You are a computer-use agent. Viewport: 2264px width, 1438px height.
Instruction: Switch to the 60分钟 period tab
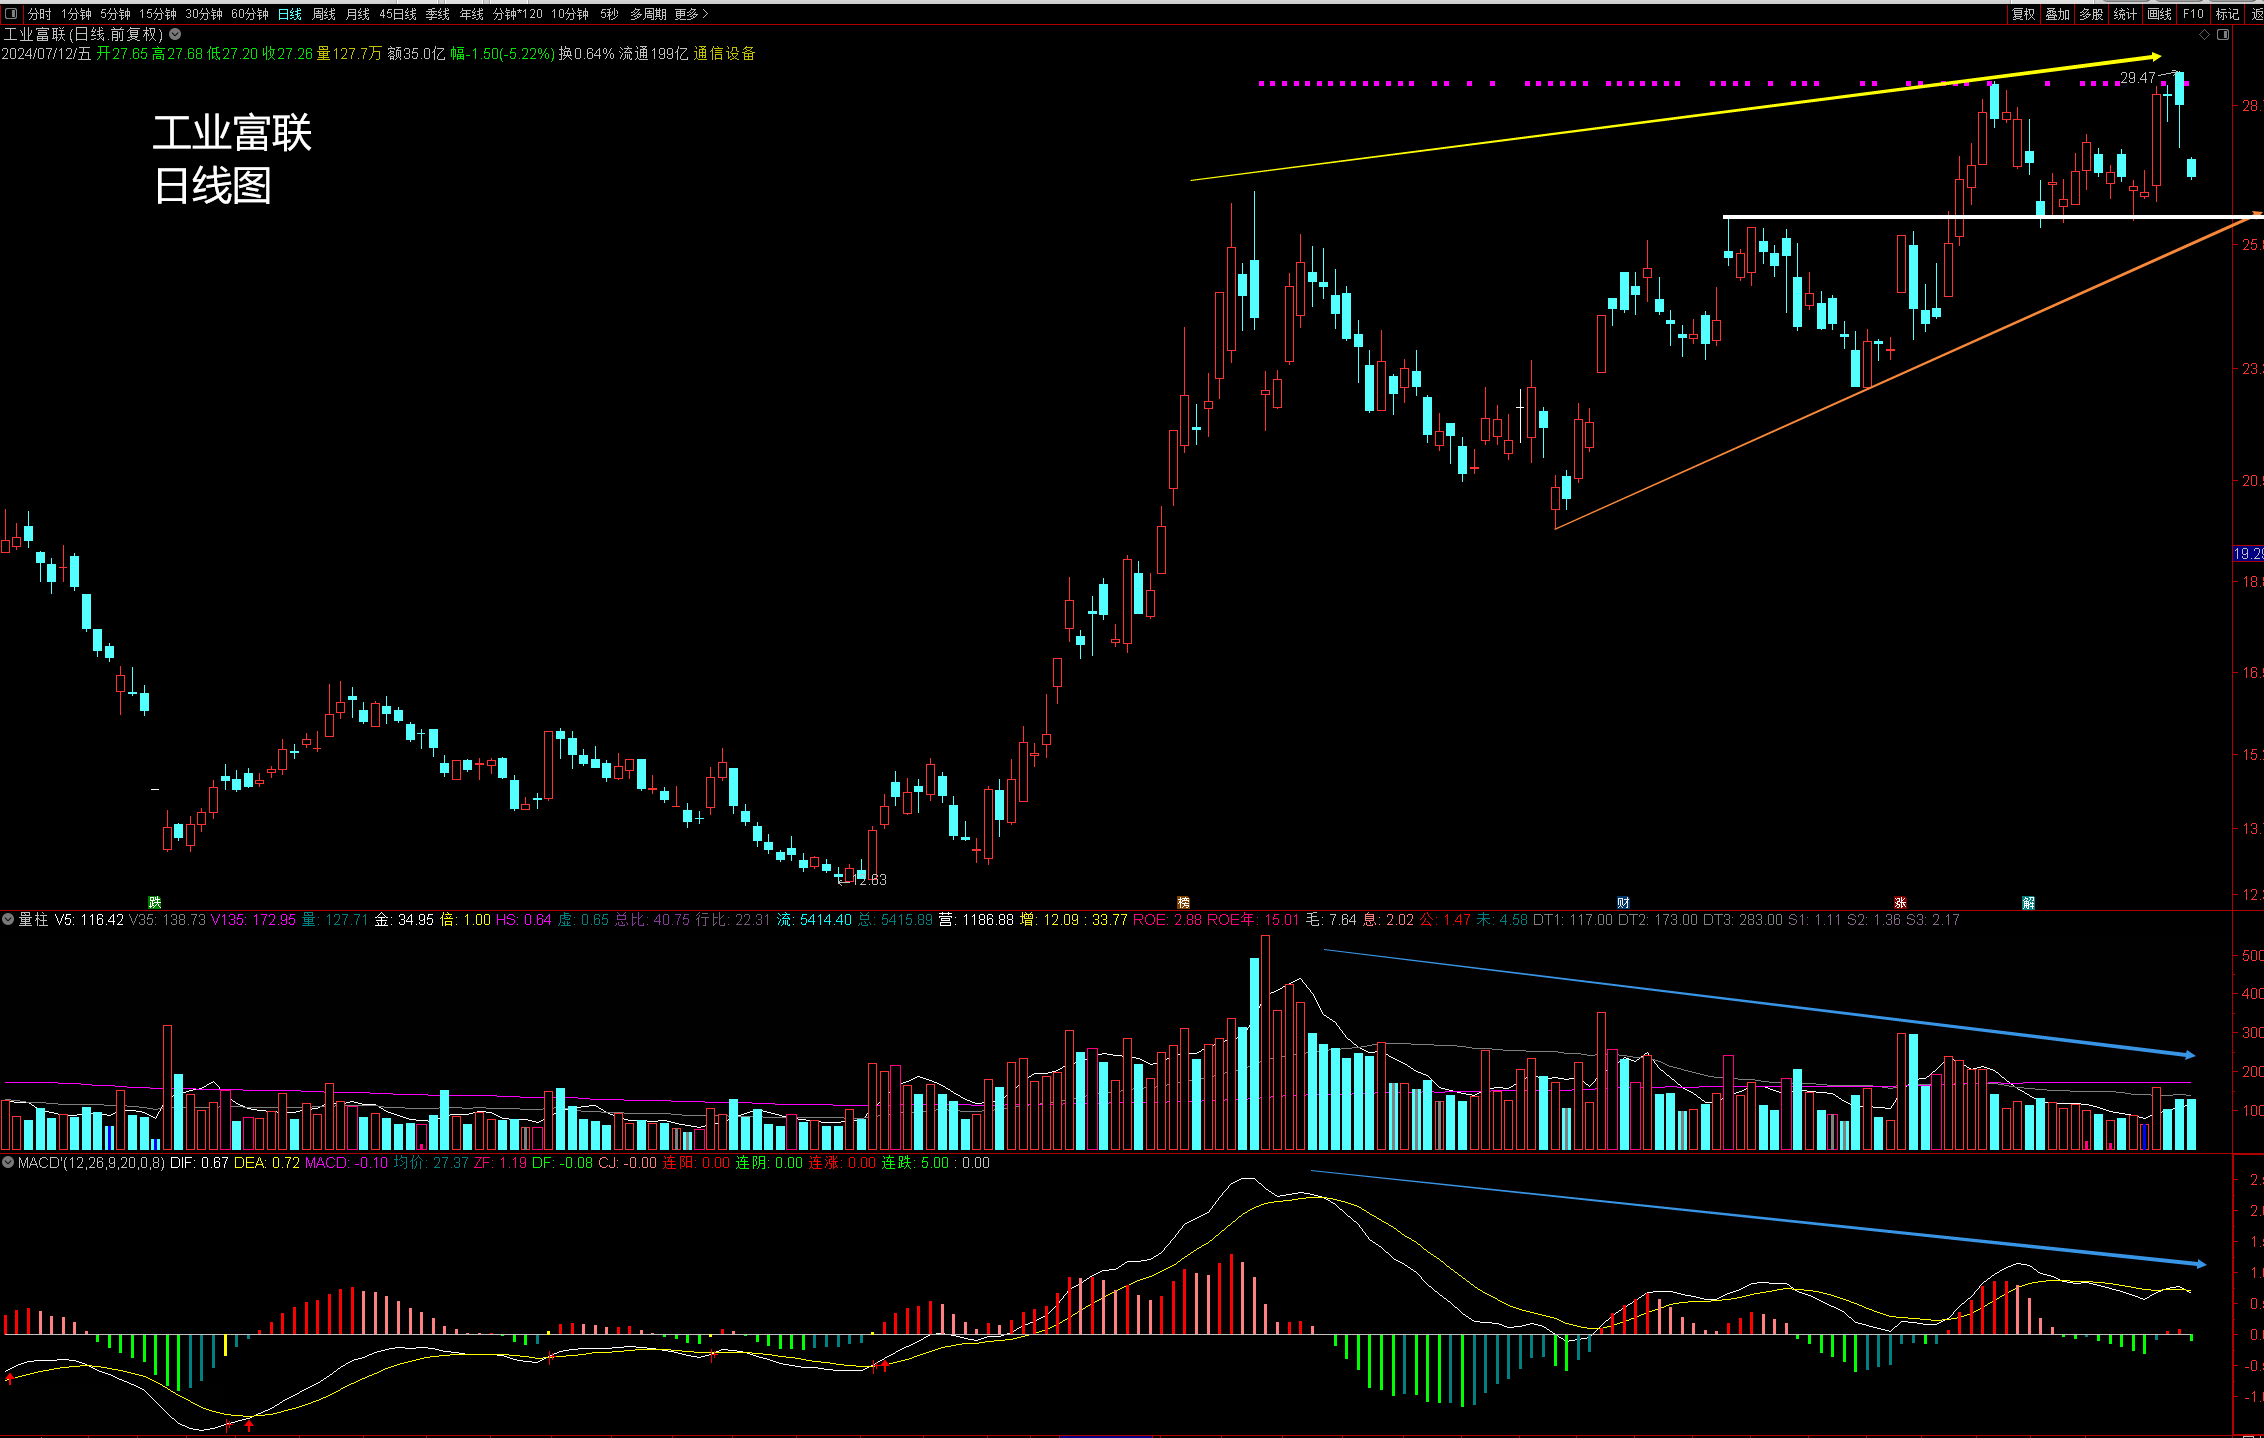[x=250, y=14]
